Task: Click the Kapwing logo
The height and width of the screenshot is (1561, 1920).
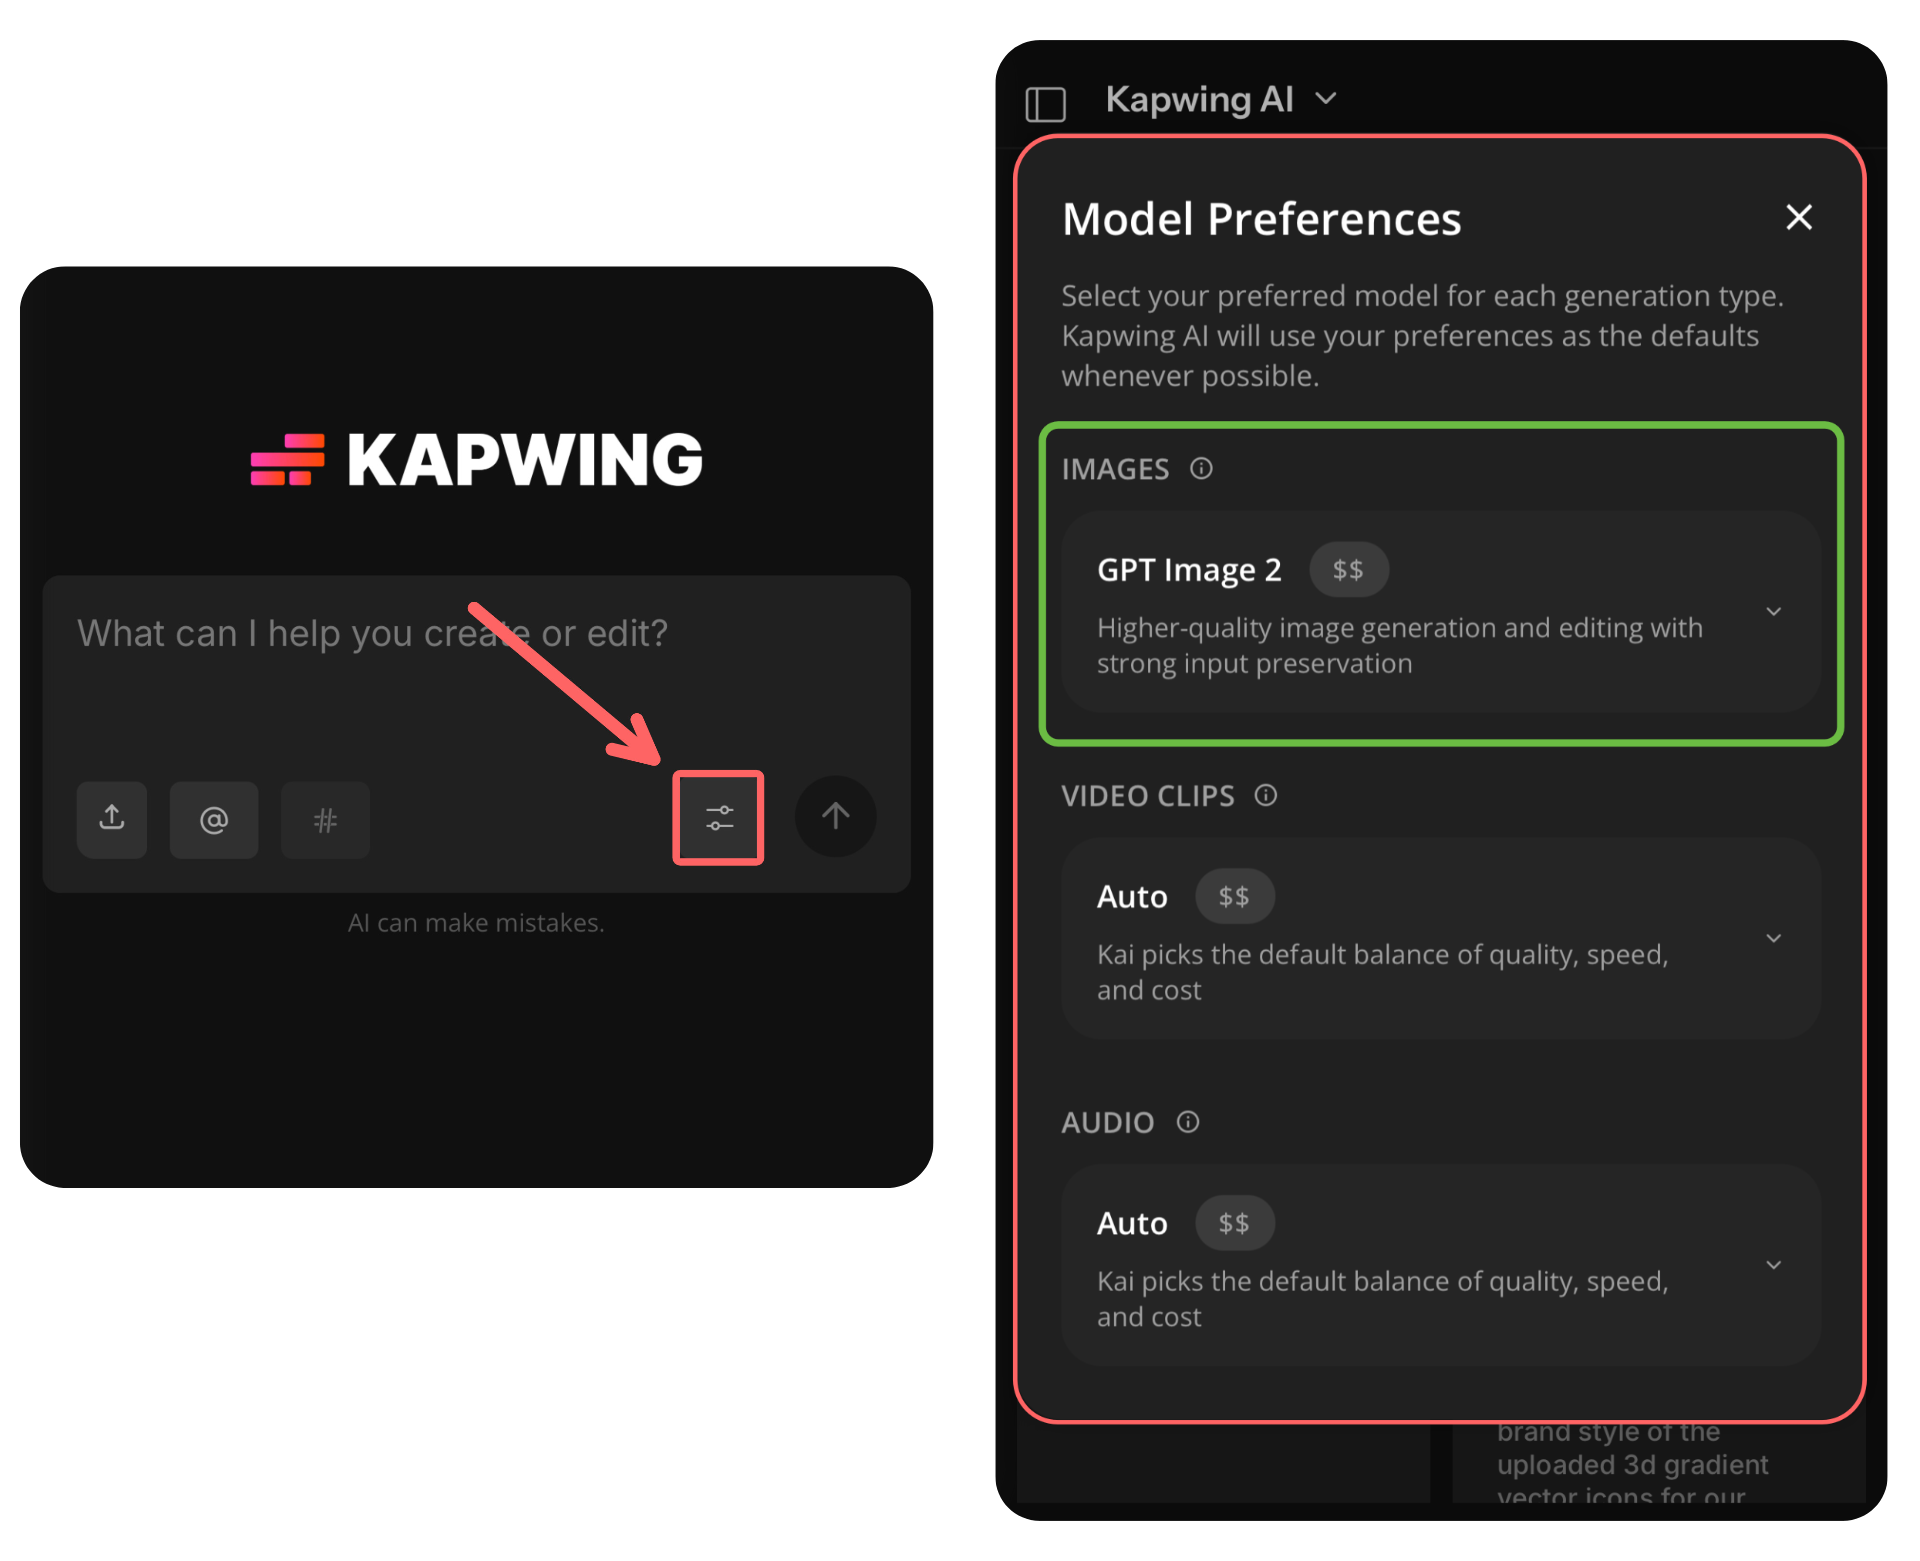Action: point(476,460)
